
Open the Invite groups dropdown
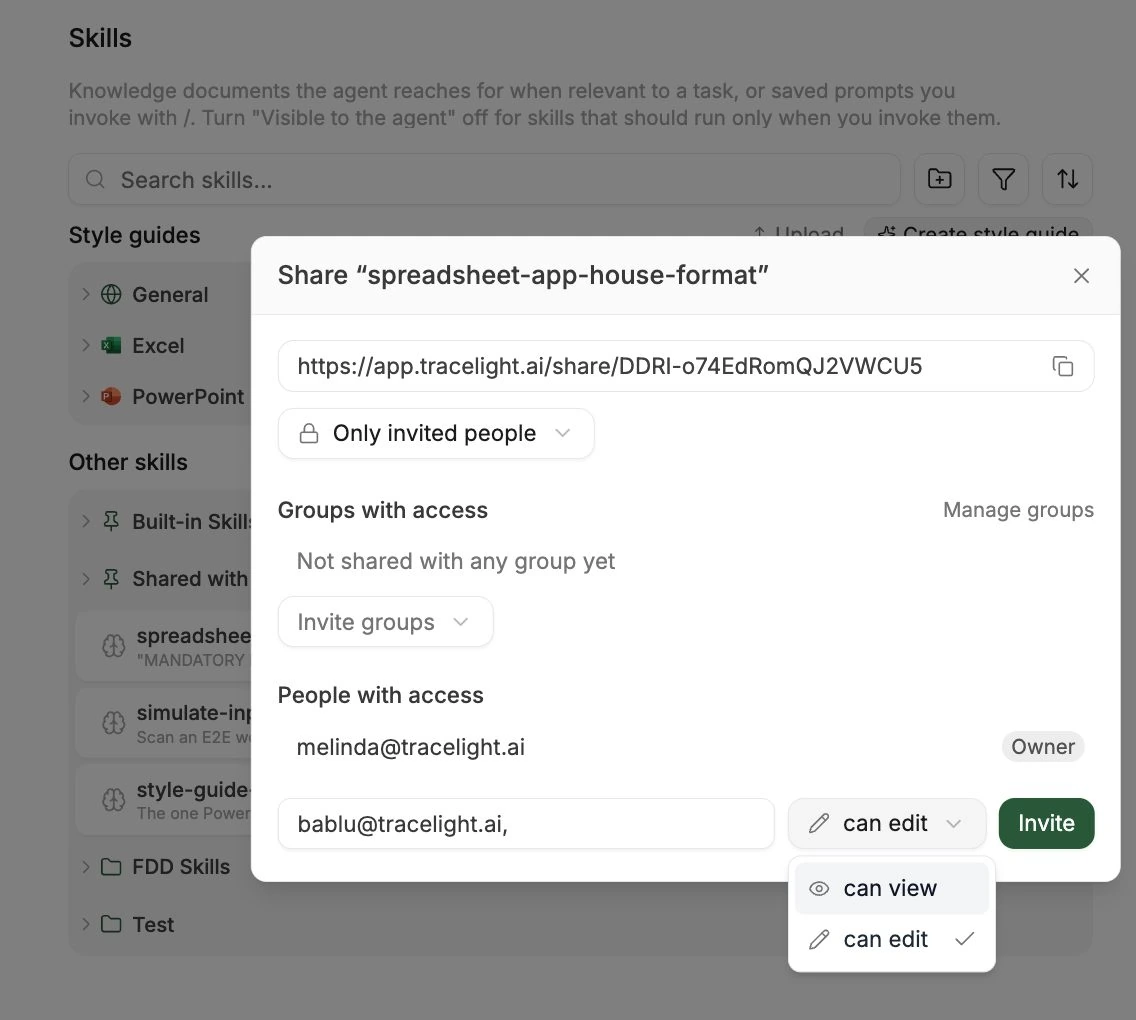[385, 622]
